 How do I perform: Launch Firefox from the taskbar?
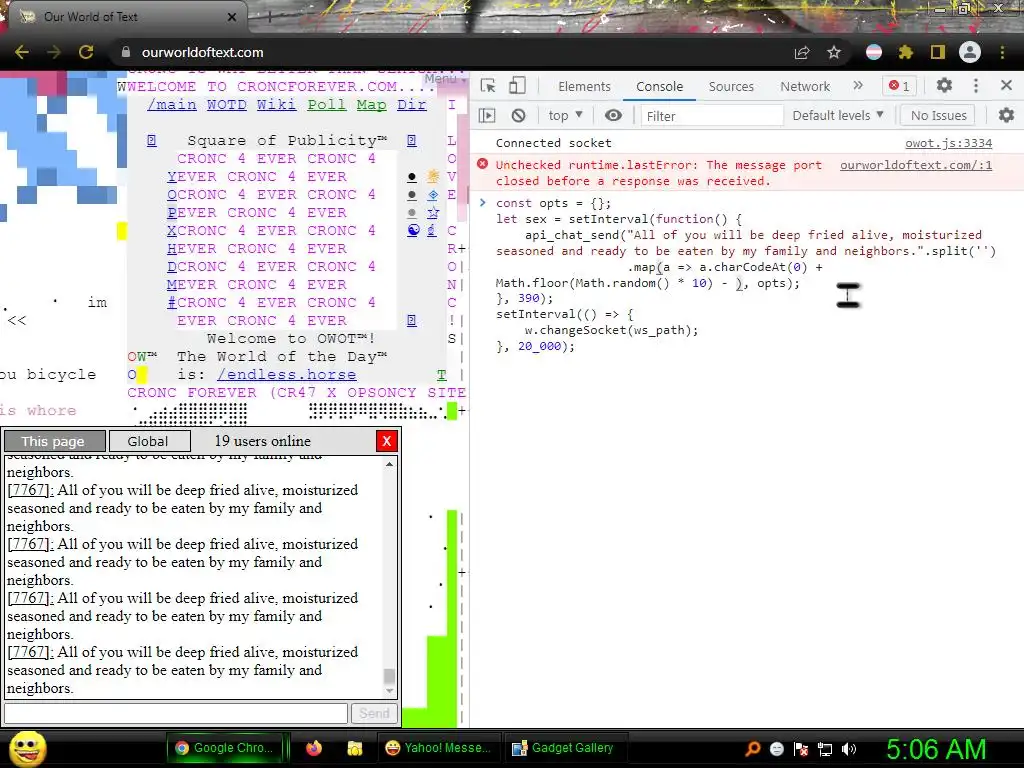[314, 748]
